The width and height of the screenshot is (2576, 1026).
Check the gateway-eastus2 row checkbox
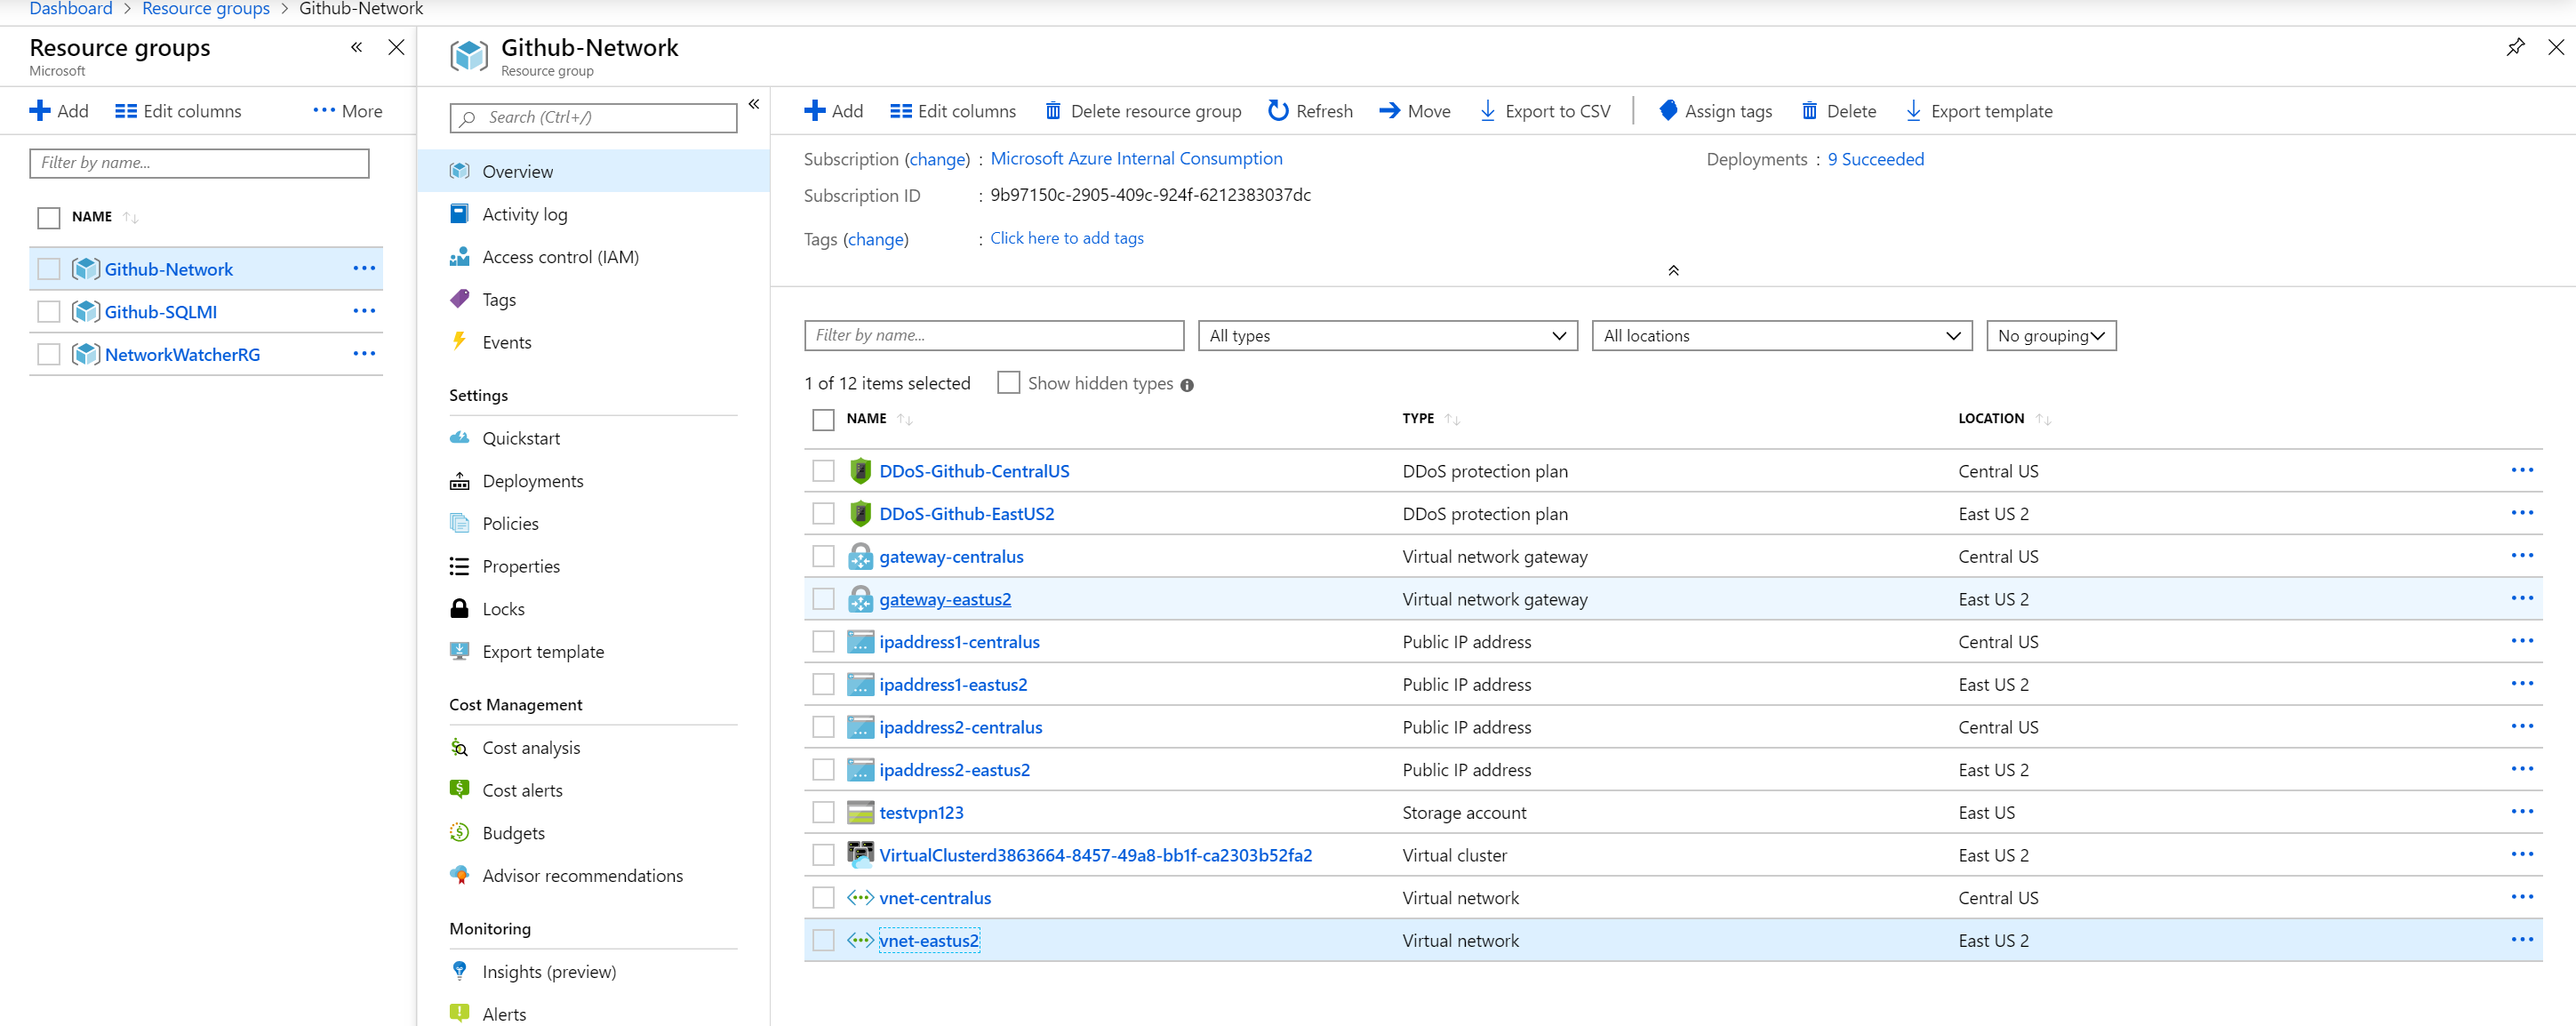[823, 599]
